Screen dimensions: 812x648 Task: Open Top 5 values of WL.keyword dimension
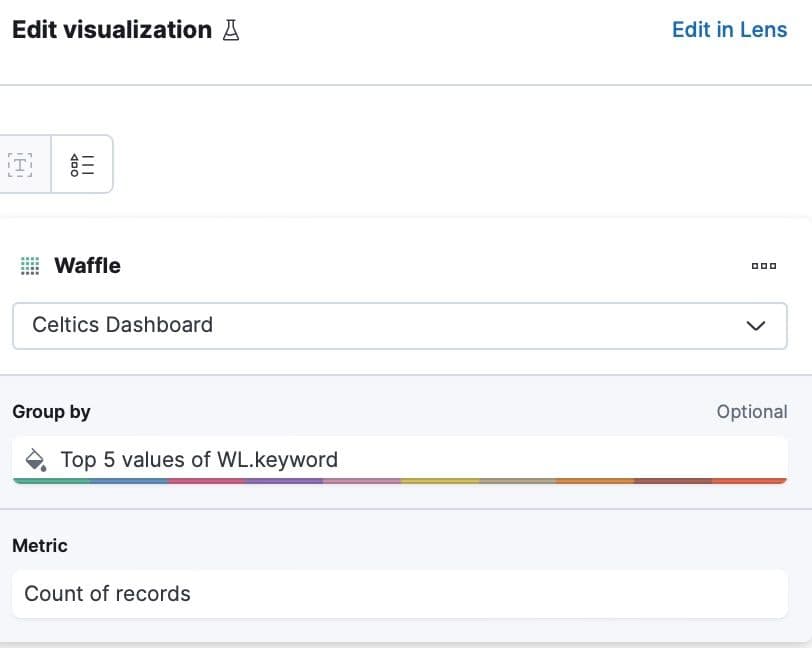199,460
